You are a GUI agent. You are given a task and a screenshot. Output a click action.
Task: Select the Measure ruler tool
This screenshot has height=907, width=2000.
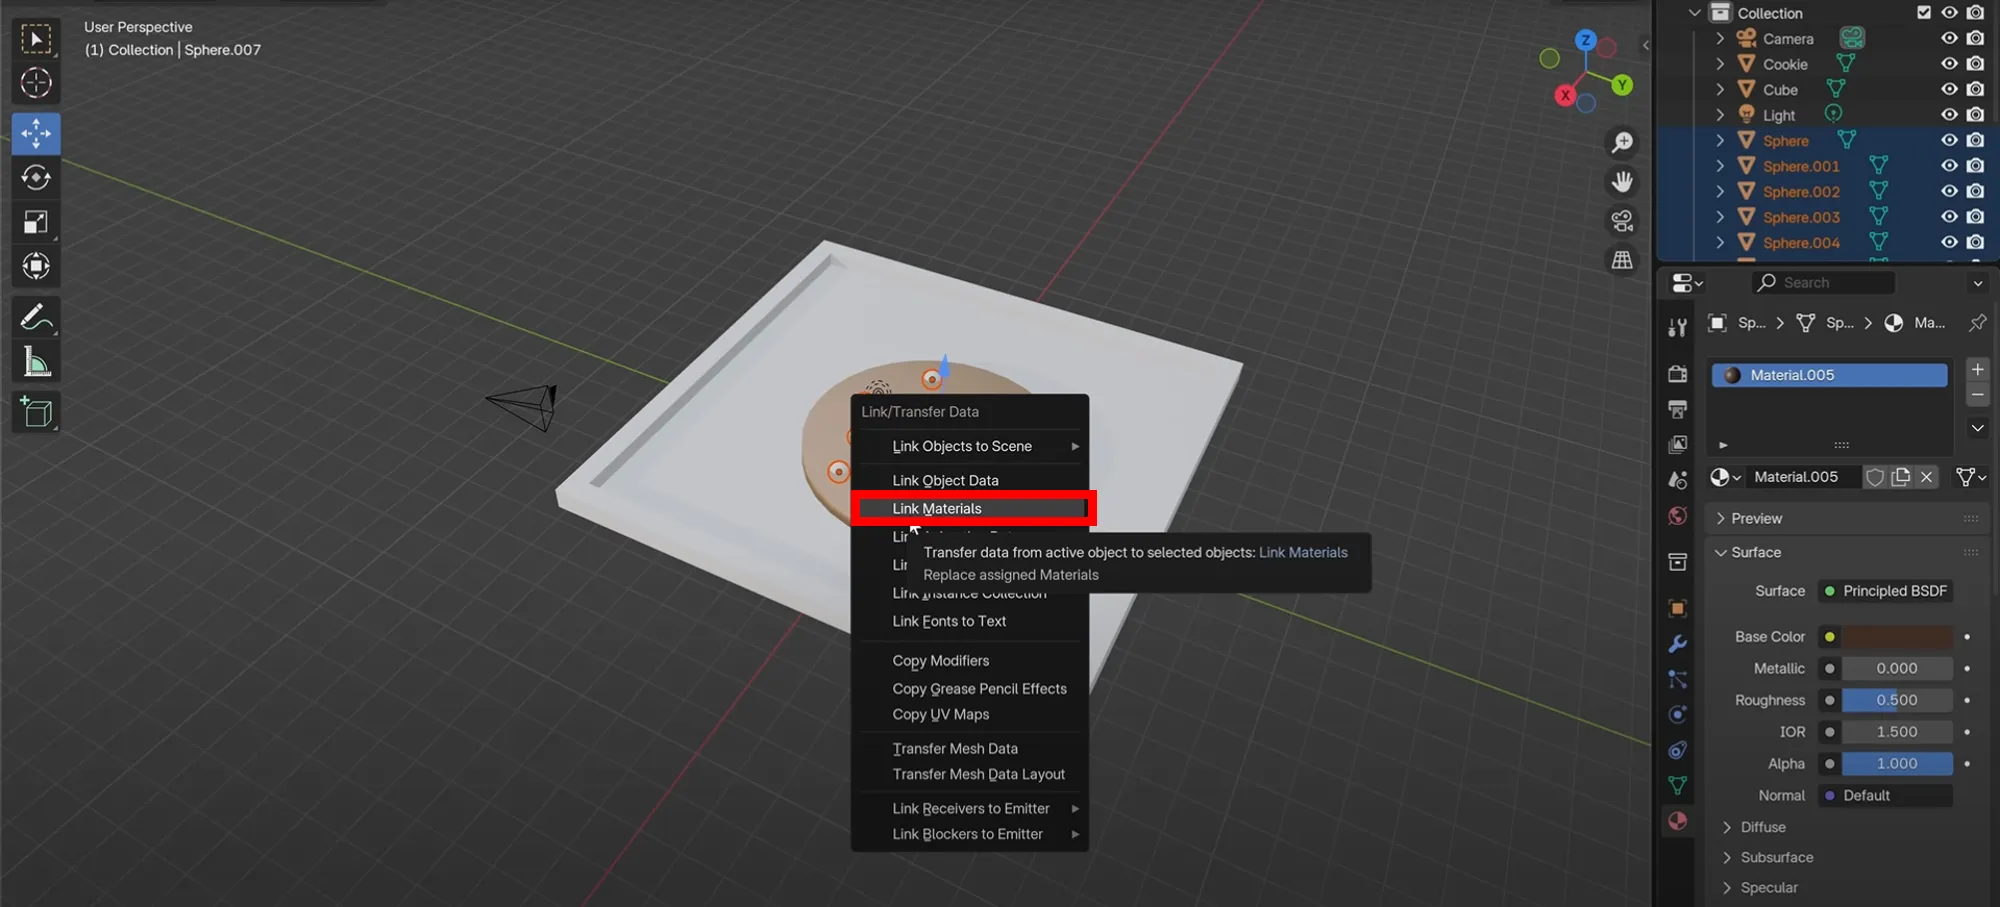tap(36, 363)
